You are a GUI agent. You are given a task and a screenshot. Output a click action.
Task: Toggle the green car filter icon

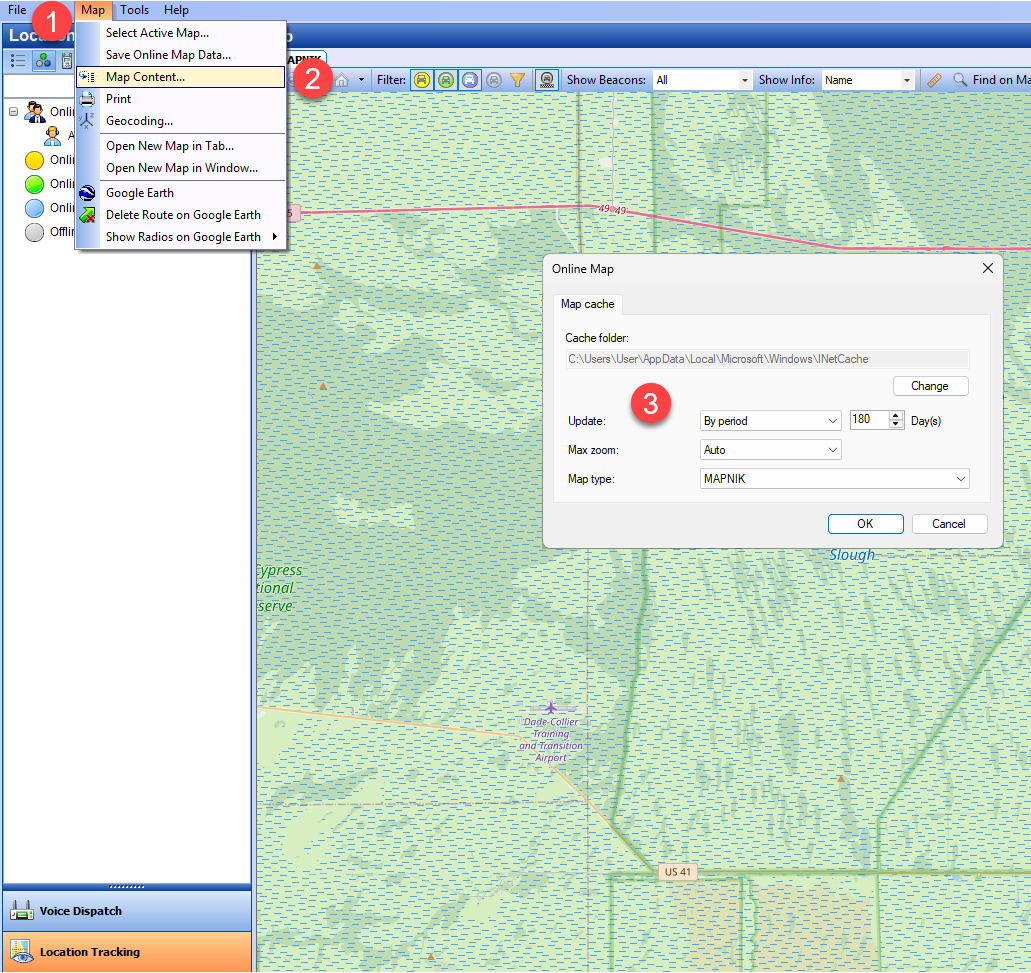pos(446,80)
